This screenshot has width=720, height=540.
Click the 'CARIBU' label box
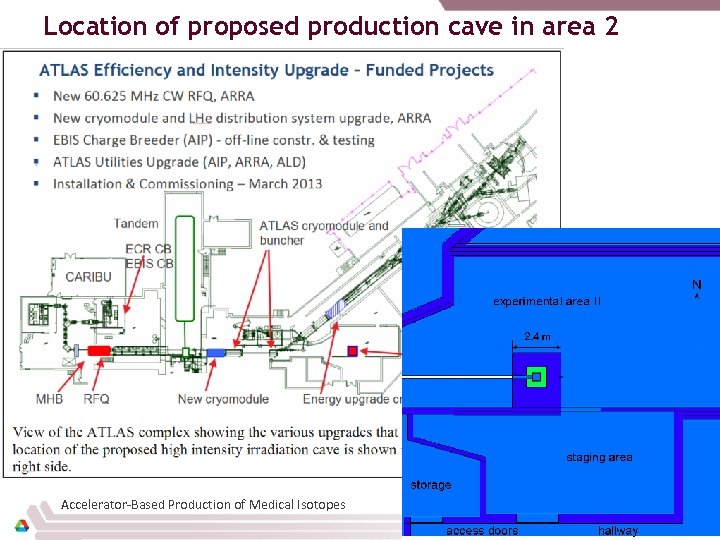(88, 277)
